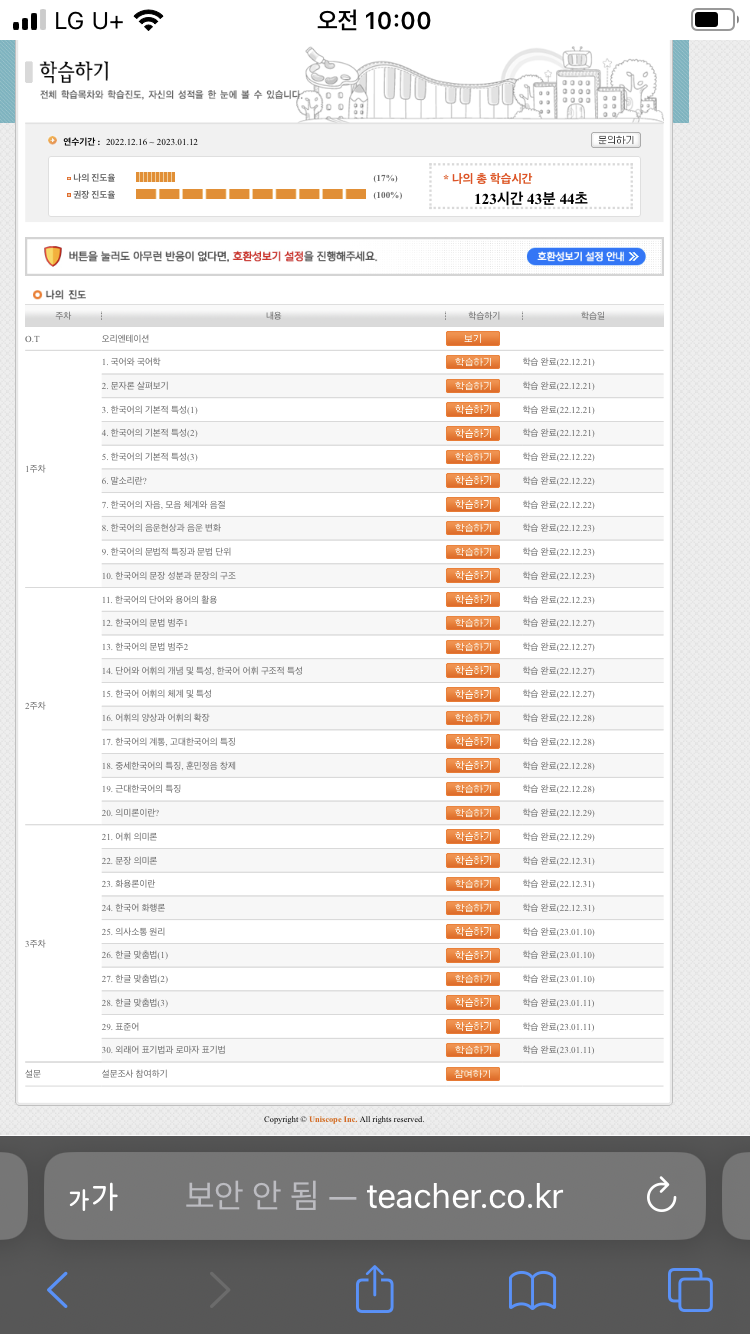Screen dimensions: 750x1334
Task: Open Safari tabs overview icon
Action: click(x=689, y=1290)
